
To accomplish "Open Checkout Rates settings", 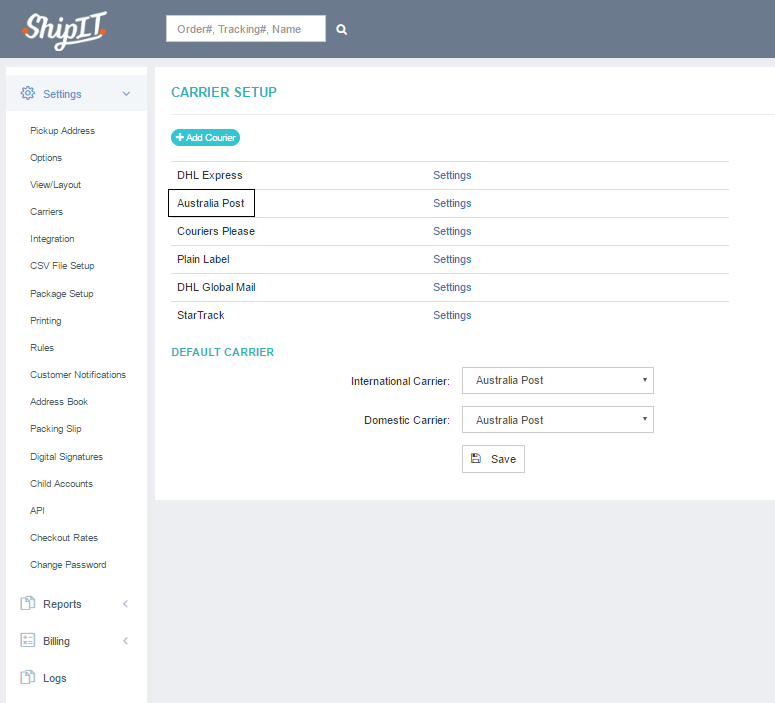I will [64, 537].
